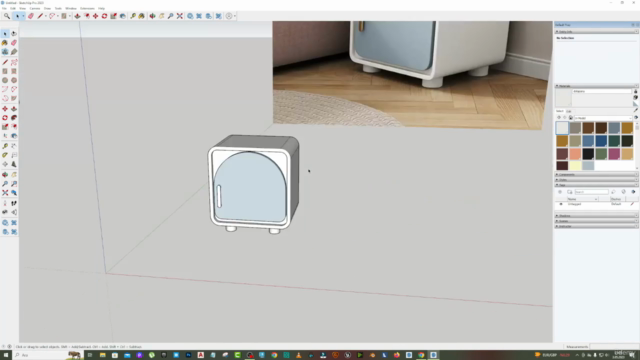Choose Rectangle tool in left tool set
This screenshot has height=360, width=640.
(x=5, y=71)
